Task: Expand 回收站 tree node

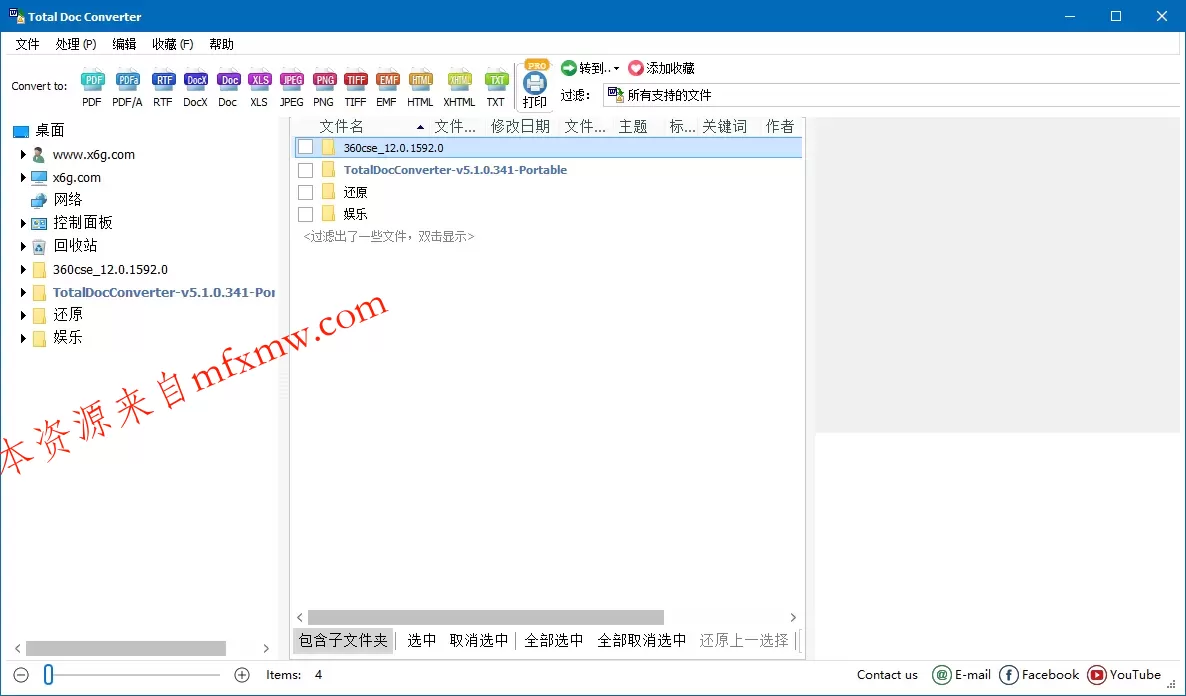Action: coord(23,247)
